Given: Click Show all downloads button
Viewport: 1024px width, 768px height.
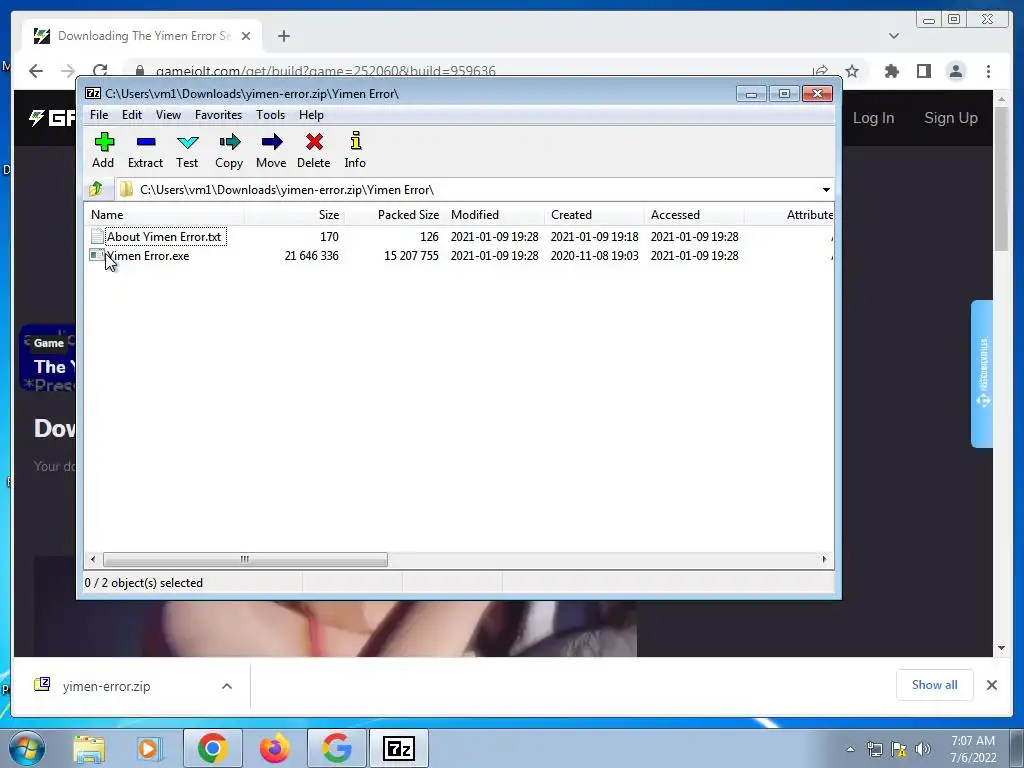Looking at the screenshot, I should (935, 685).
